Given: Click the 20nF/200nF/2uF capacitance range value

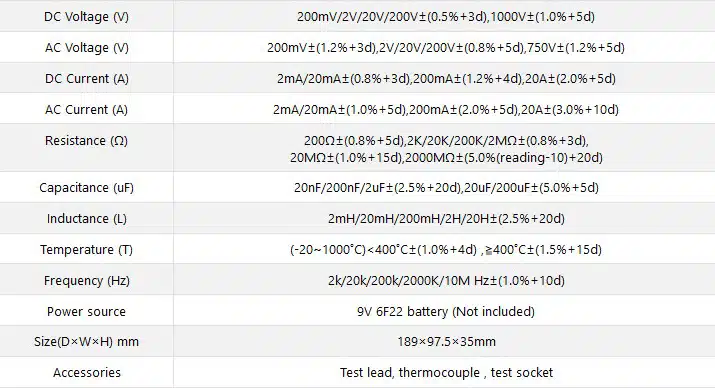Looking at the screenshot, I should [446, 188].
